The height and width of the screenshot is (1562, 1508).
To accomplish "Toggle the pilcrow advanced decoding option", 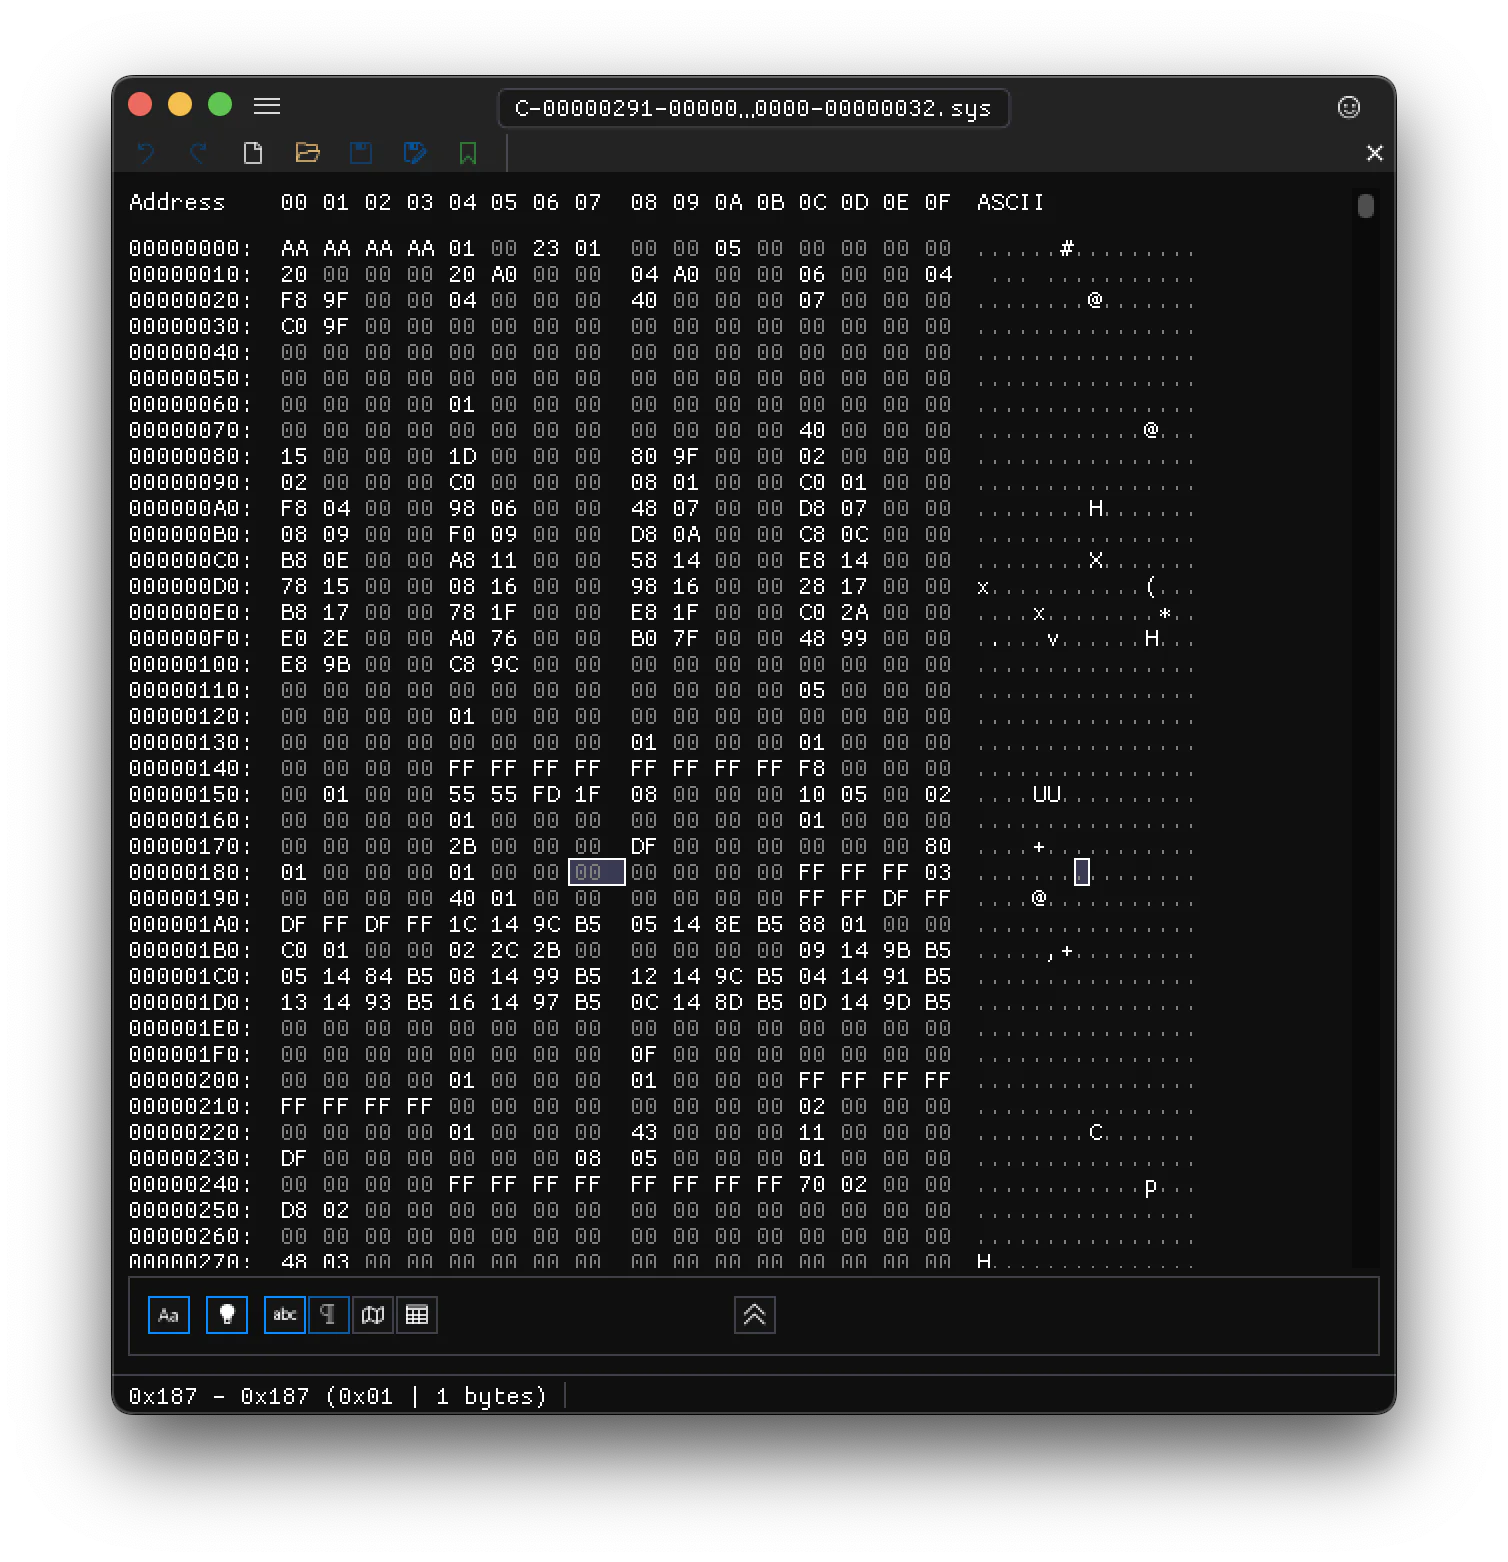I will click(328, 1315).
